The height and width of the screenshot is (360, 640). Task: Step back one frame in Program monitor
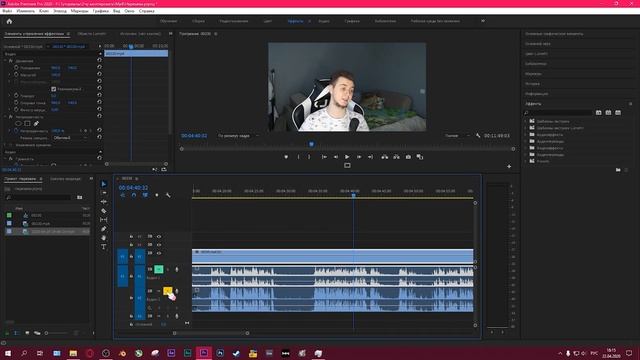coord(336,157)
